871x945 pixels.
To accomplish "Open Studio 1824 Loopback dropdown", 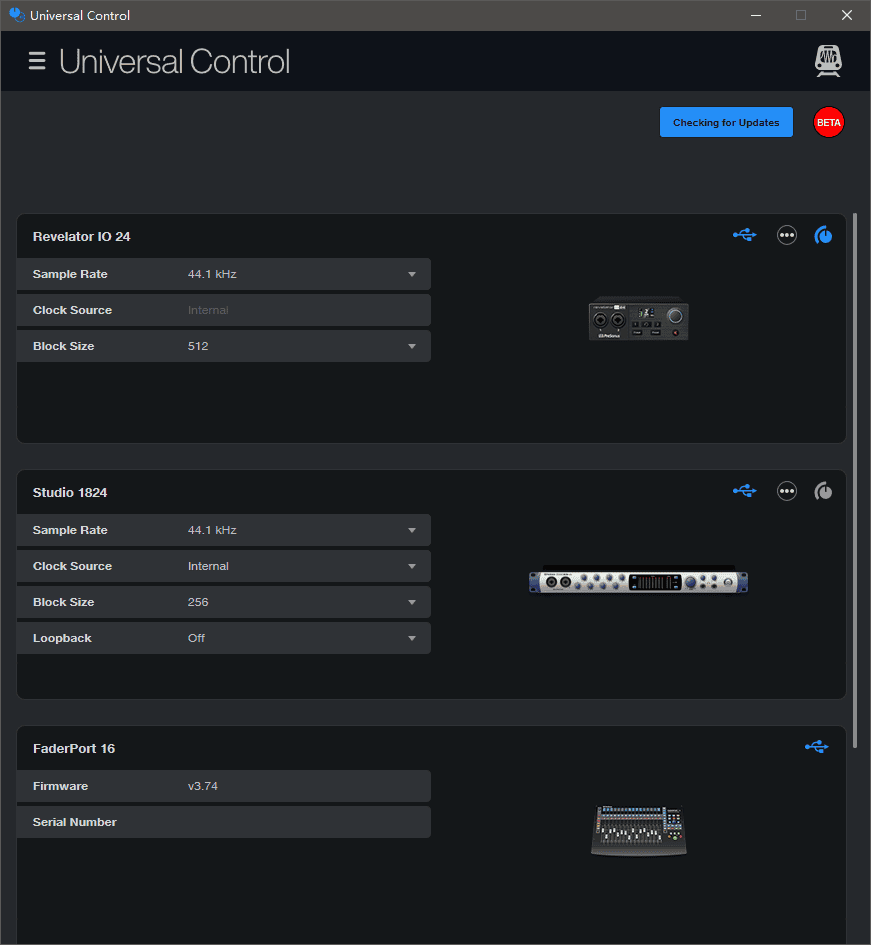I will 224,638.
